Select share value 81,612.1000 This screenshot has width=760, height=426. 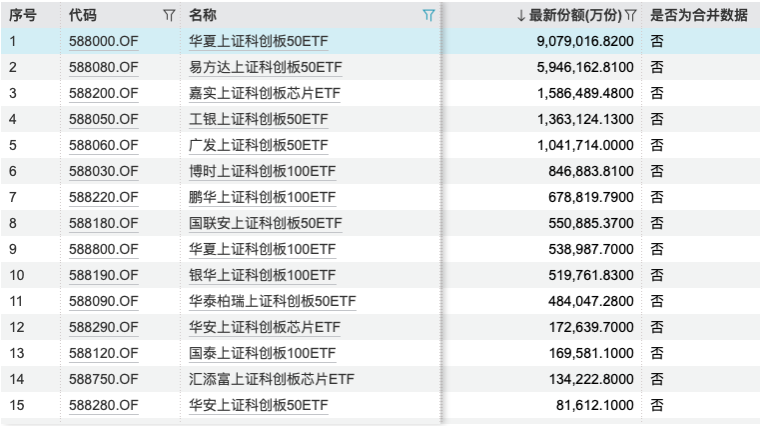click(x=595, y=405)
